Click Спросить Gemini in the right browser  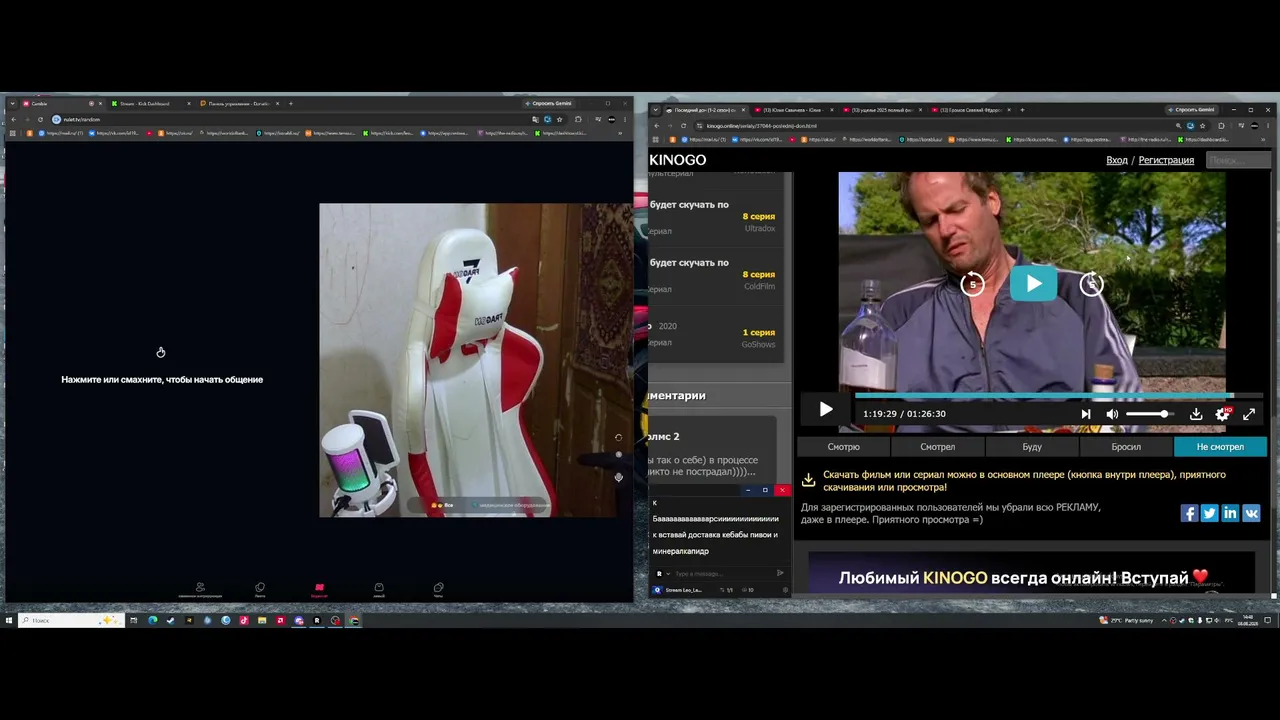[x=1192, y=110]
